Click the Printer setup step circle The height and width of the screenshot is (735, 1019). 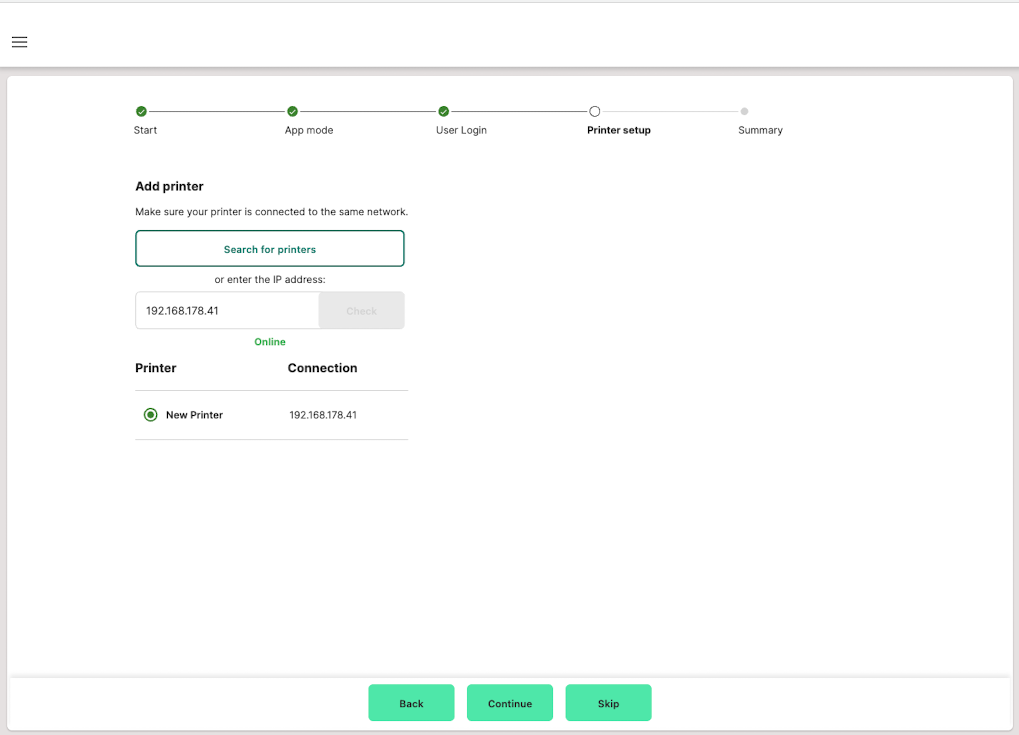coord(594,111)
